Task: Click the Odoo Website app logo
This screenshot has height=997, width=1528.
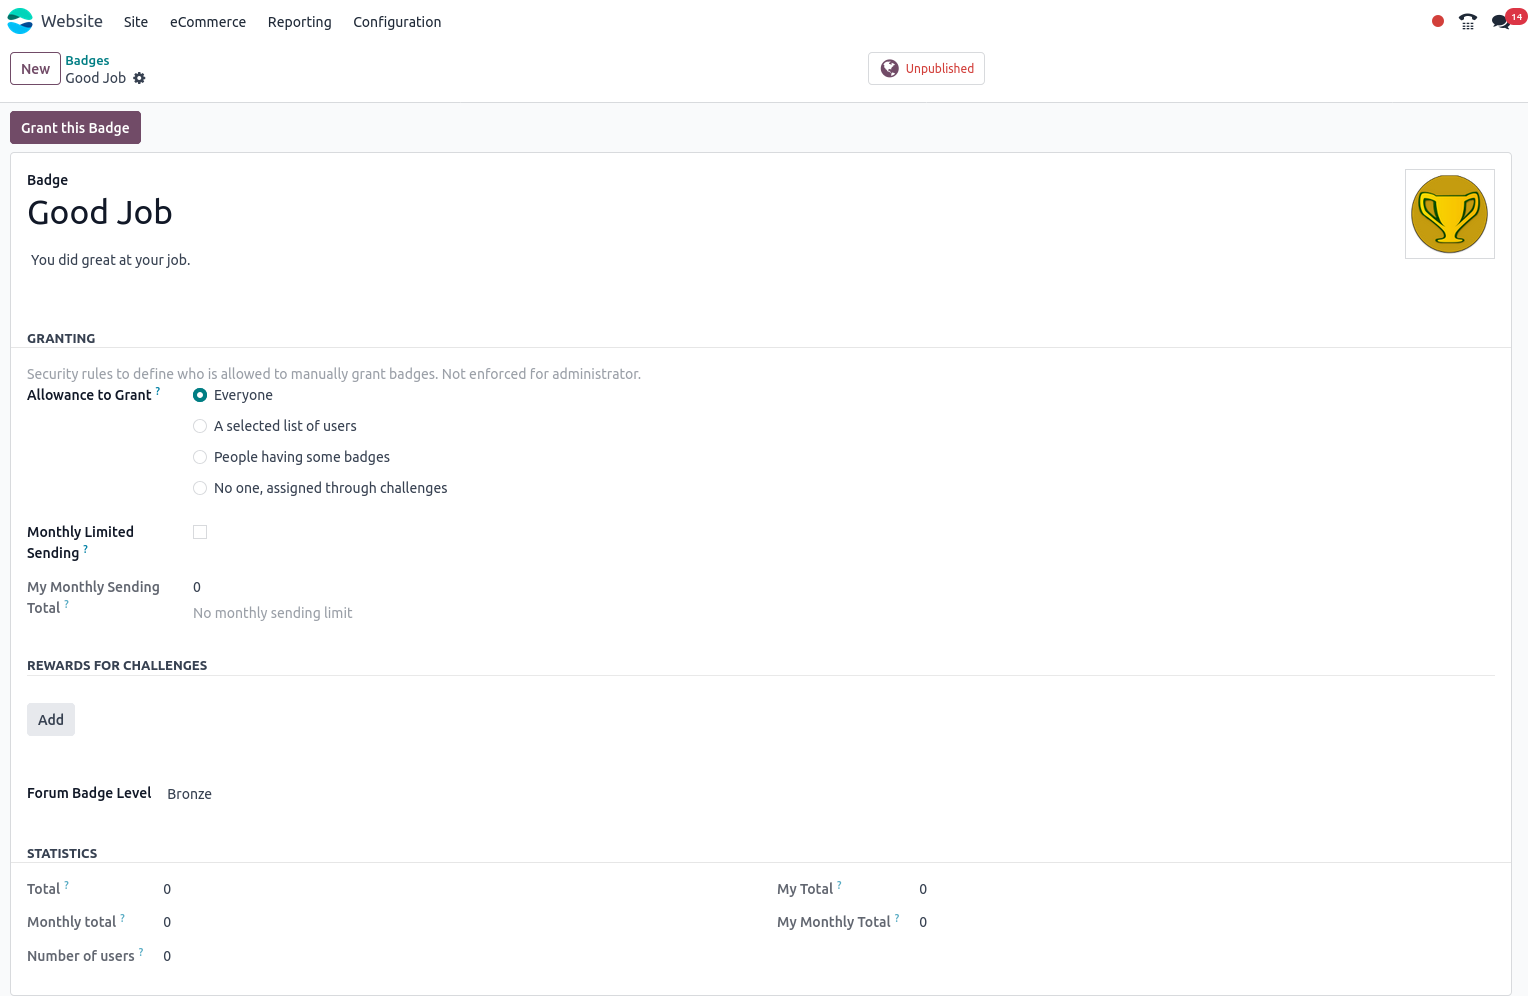Action: 20,21
